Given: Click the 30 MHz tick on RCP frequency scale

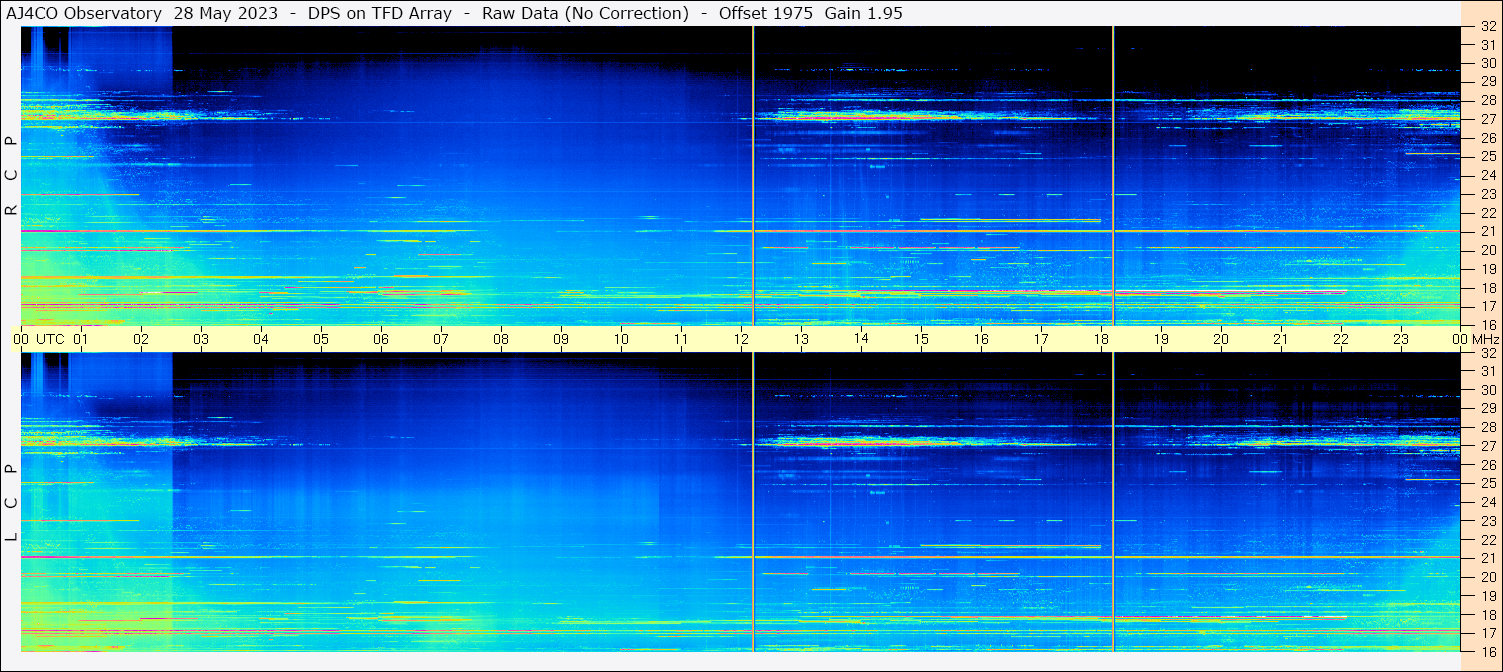Looking at the screenshot, I should tap(1487, 63).
